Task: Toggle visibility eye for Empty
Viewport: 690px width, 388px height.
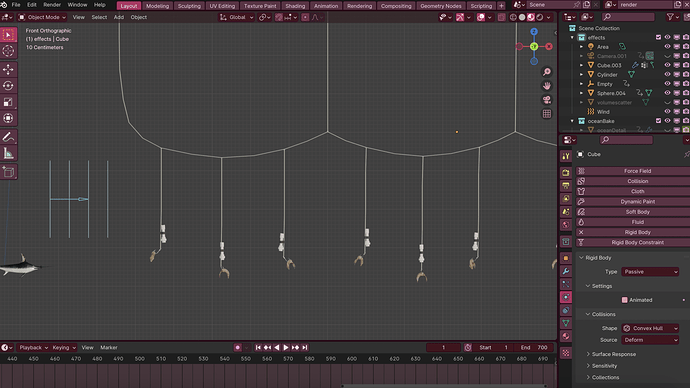Action: [667, 84]
